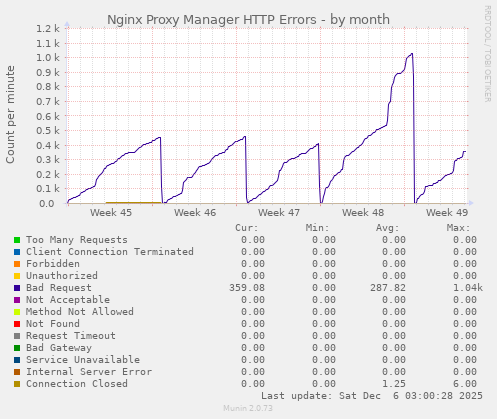
Task: Click the Week 48 axis label
Action: [363, 213]
